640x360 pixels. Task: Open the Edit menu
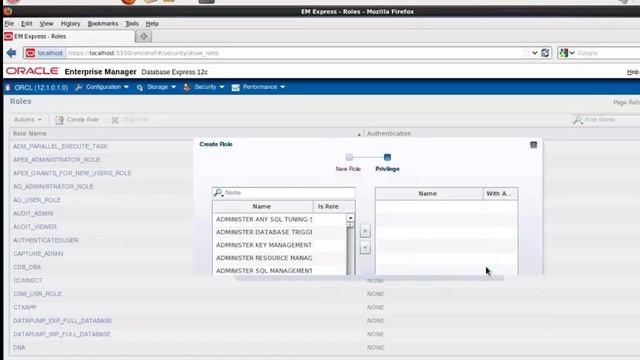(x=27, y=24)
